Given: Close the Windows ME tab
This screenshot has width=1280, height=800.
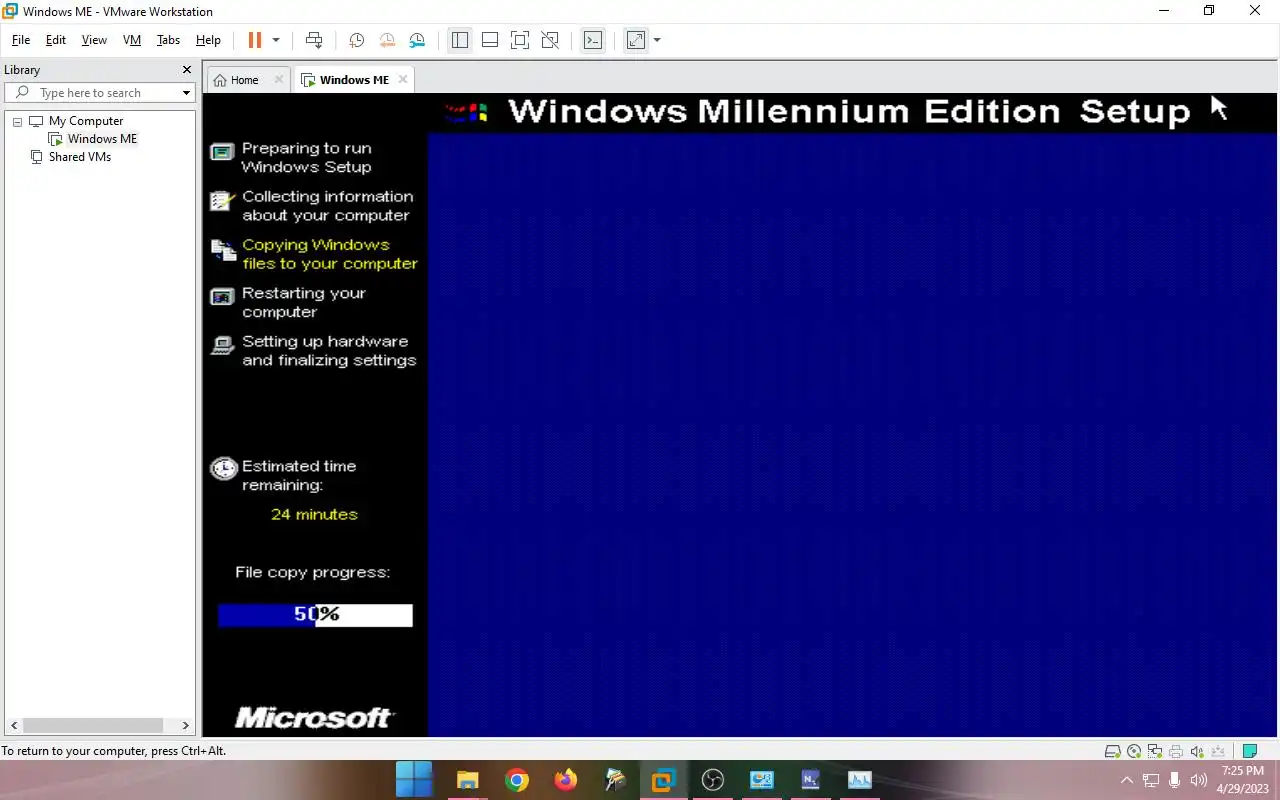Looking at the screenshot, I should (403, 80).
